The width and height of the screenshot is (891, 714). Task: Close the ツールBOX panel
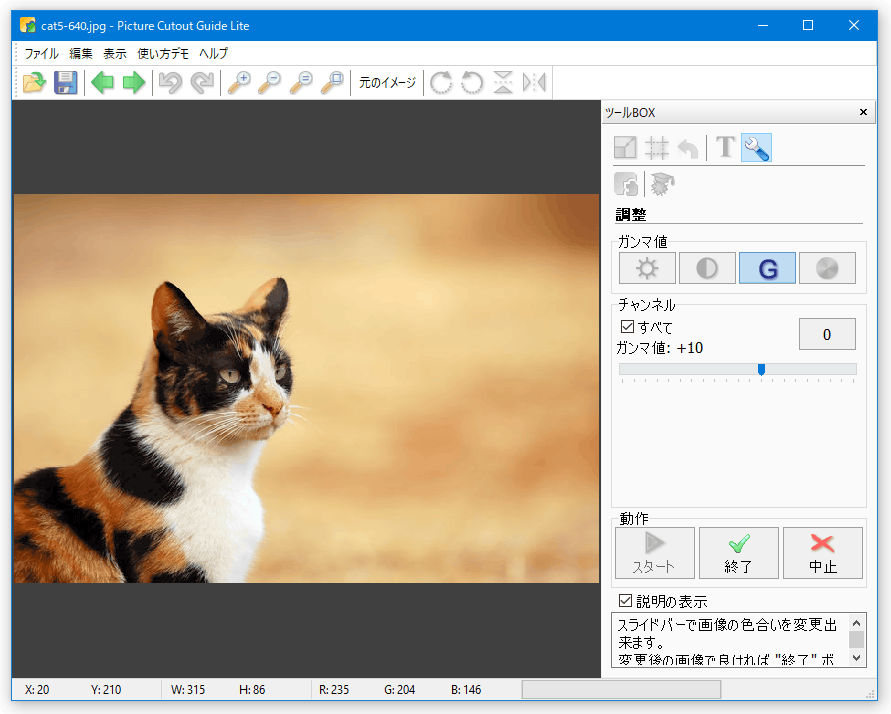(x=863, y=112)
